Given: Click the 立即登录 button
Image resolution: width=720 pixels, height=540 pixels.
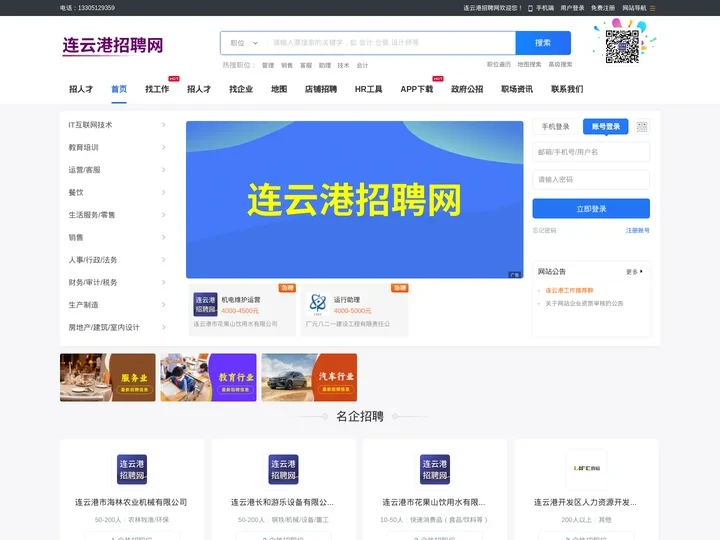Looking at the screenshot, I should (591, 209).
